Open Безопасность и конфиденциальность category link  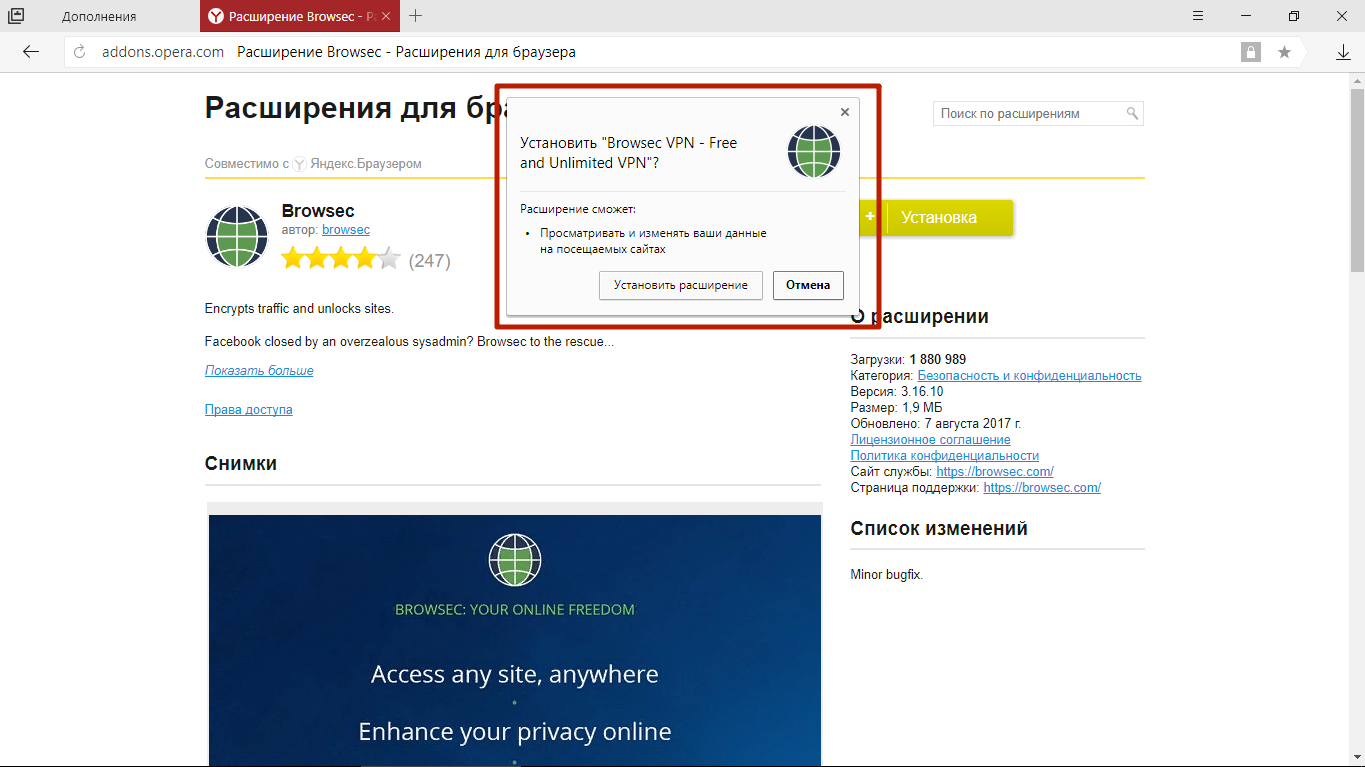[1029, 376]
